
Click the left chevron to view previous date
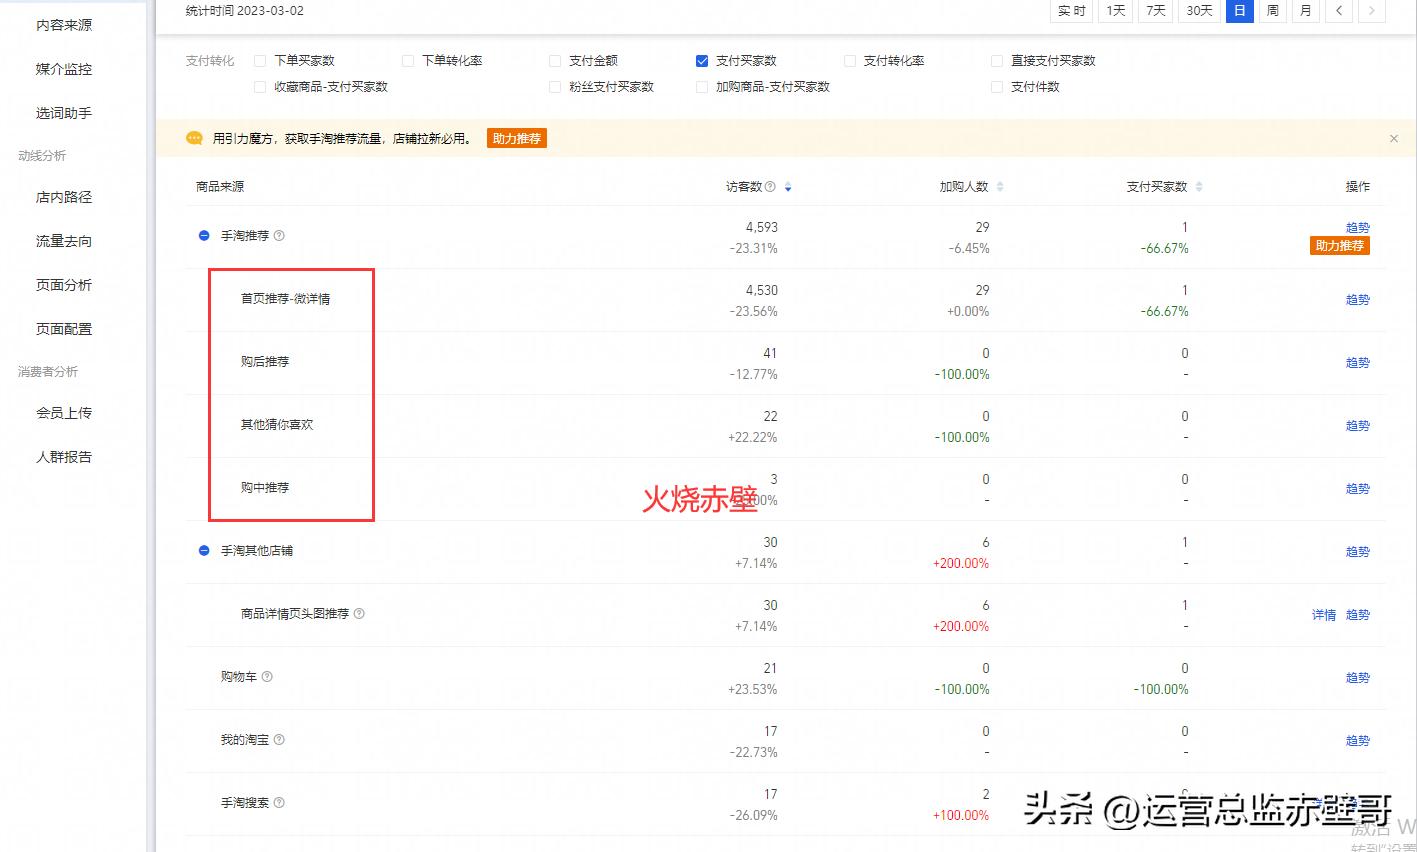1338,11
